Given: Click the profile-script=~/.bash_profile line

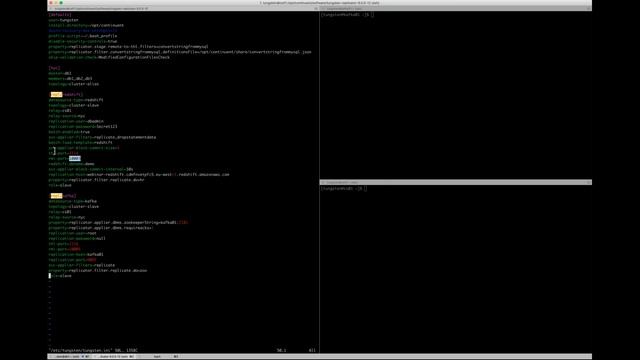Looking at the screenshot, I should point(83,36).
